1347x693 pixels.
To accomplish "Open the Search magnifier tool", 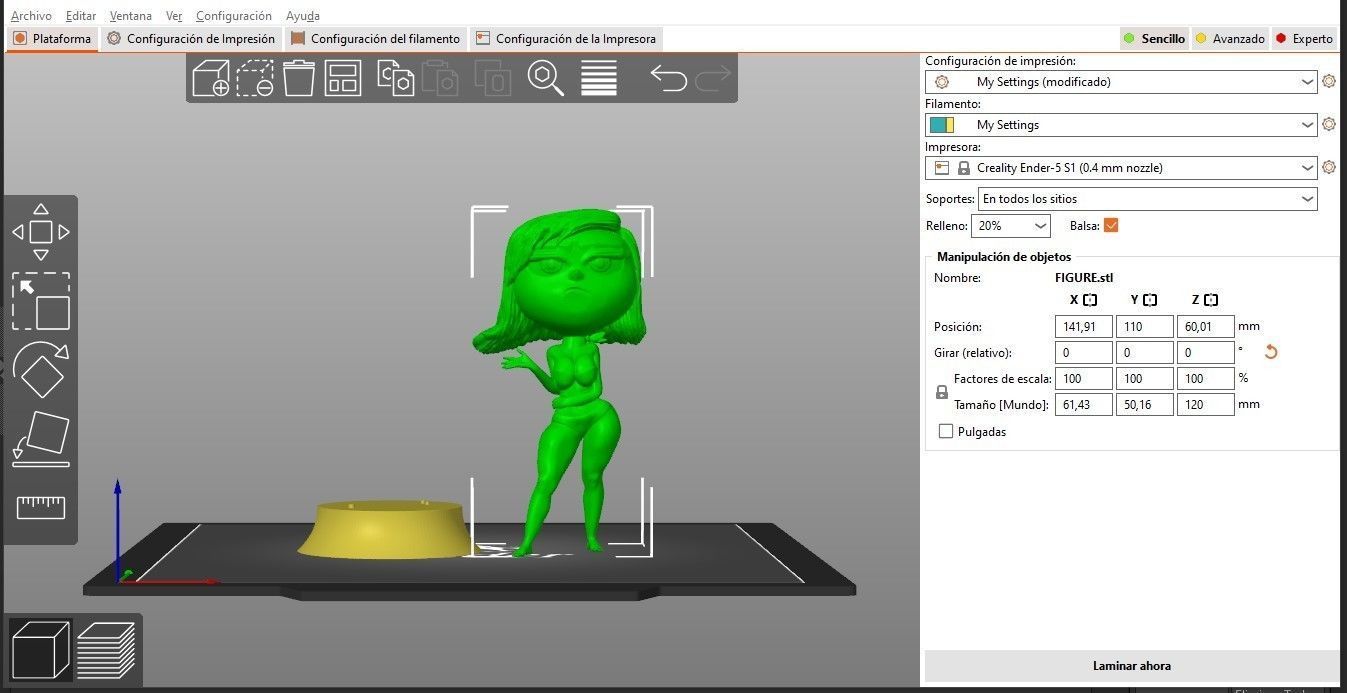I will [x=546, y=78].
